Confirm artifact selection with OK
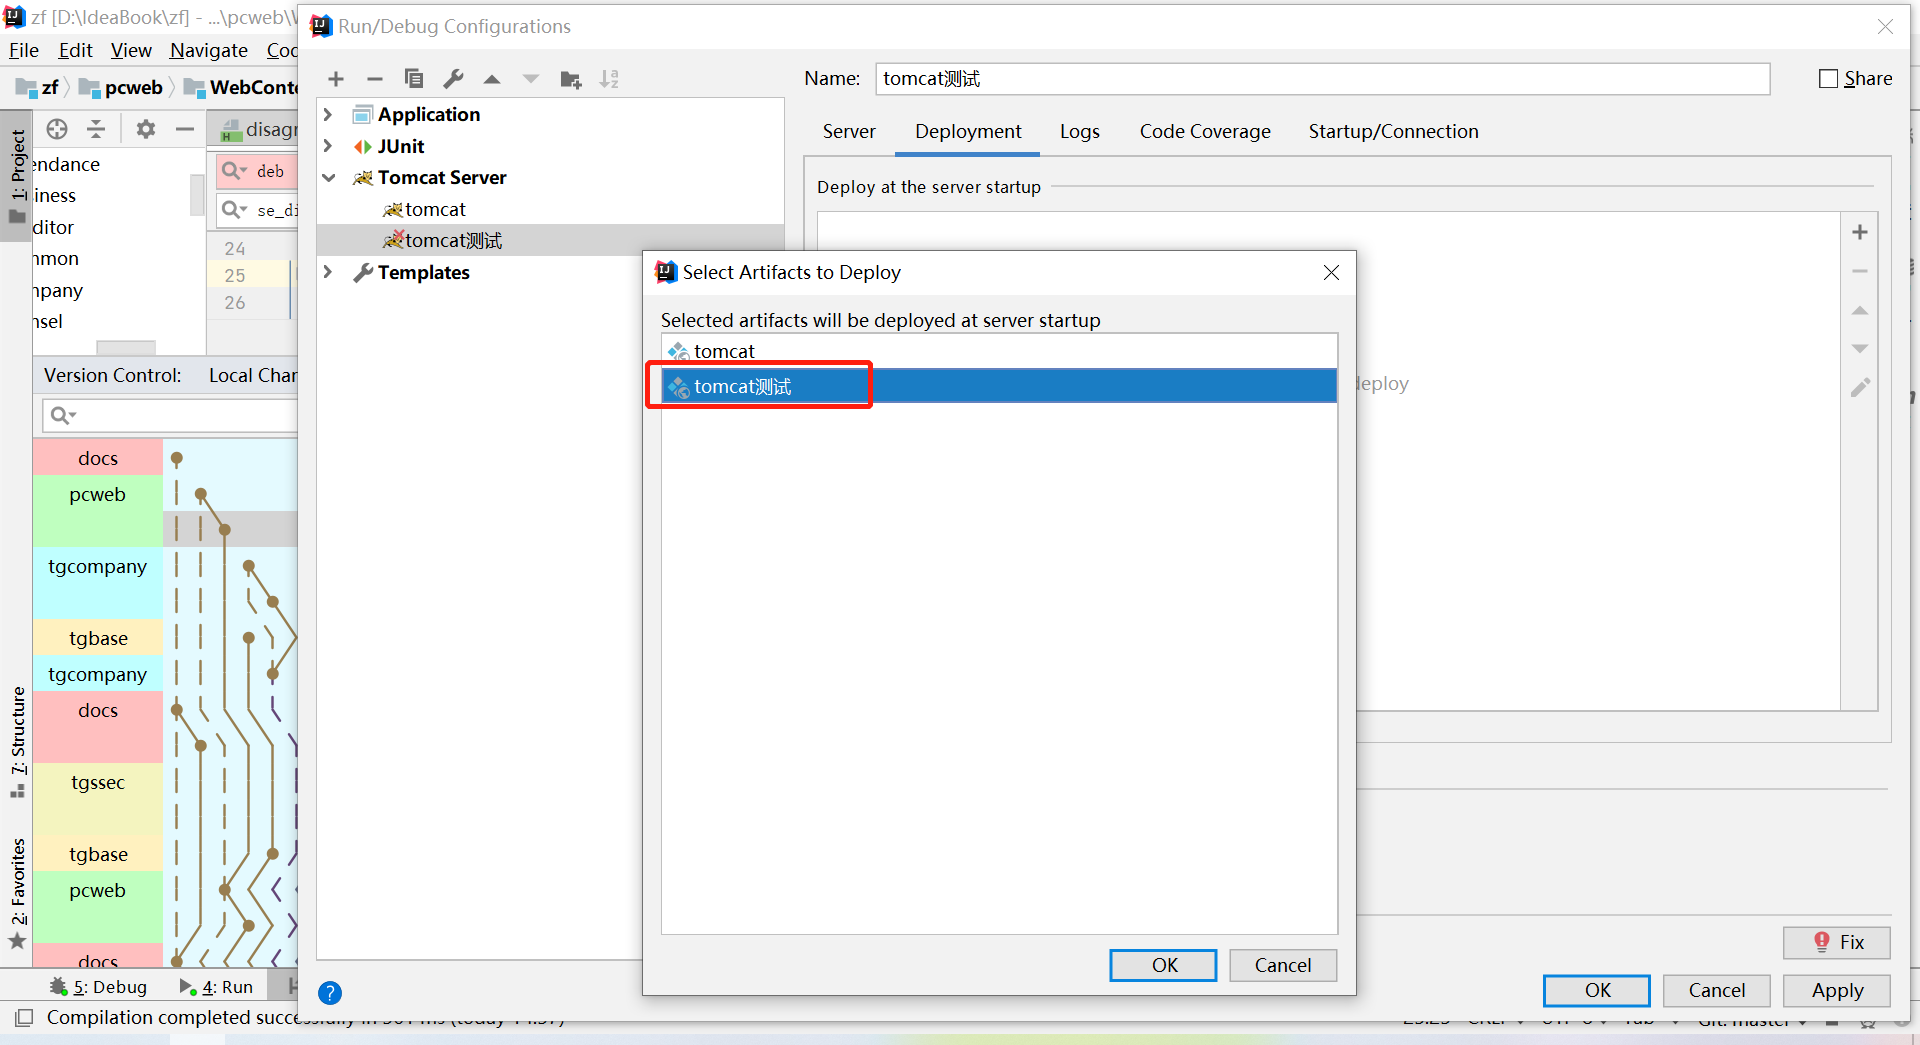This screenshot has width=1920, height=1045. pyautogui.click(x=1163, y=965)
